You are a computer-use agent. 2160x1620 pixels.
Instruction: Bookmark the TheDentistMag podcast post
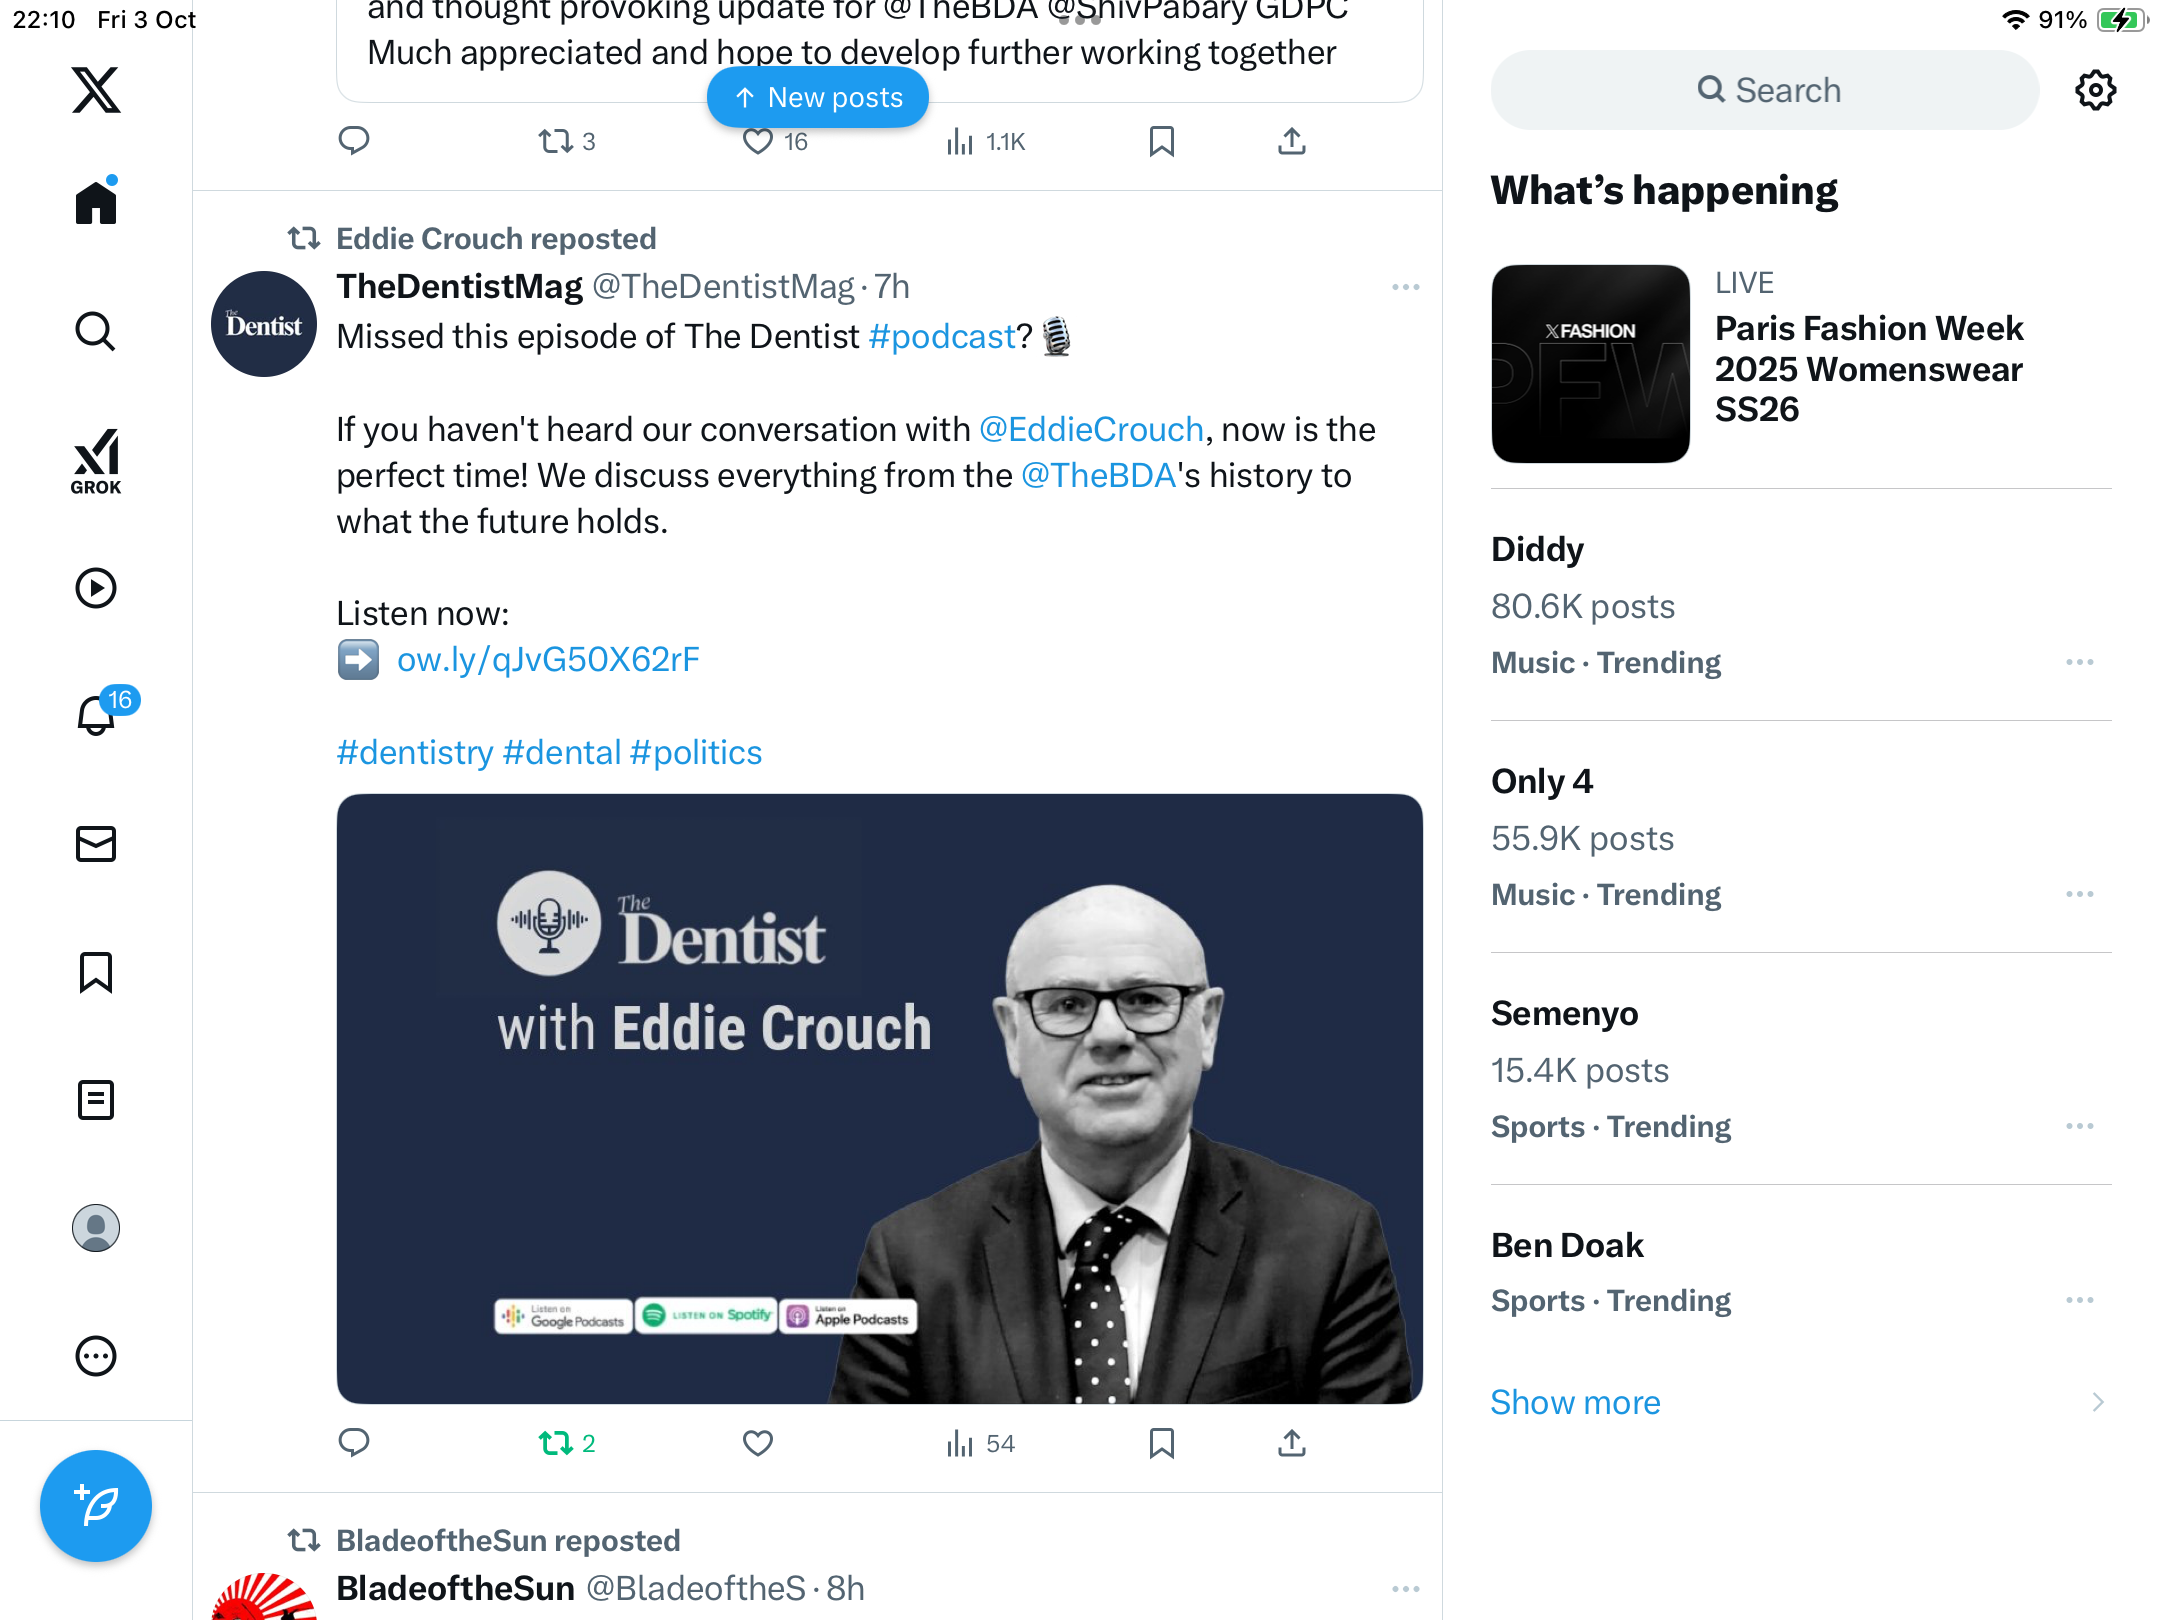point(1161,1443)
